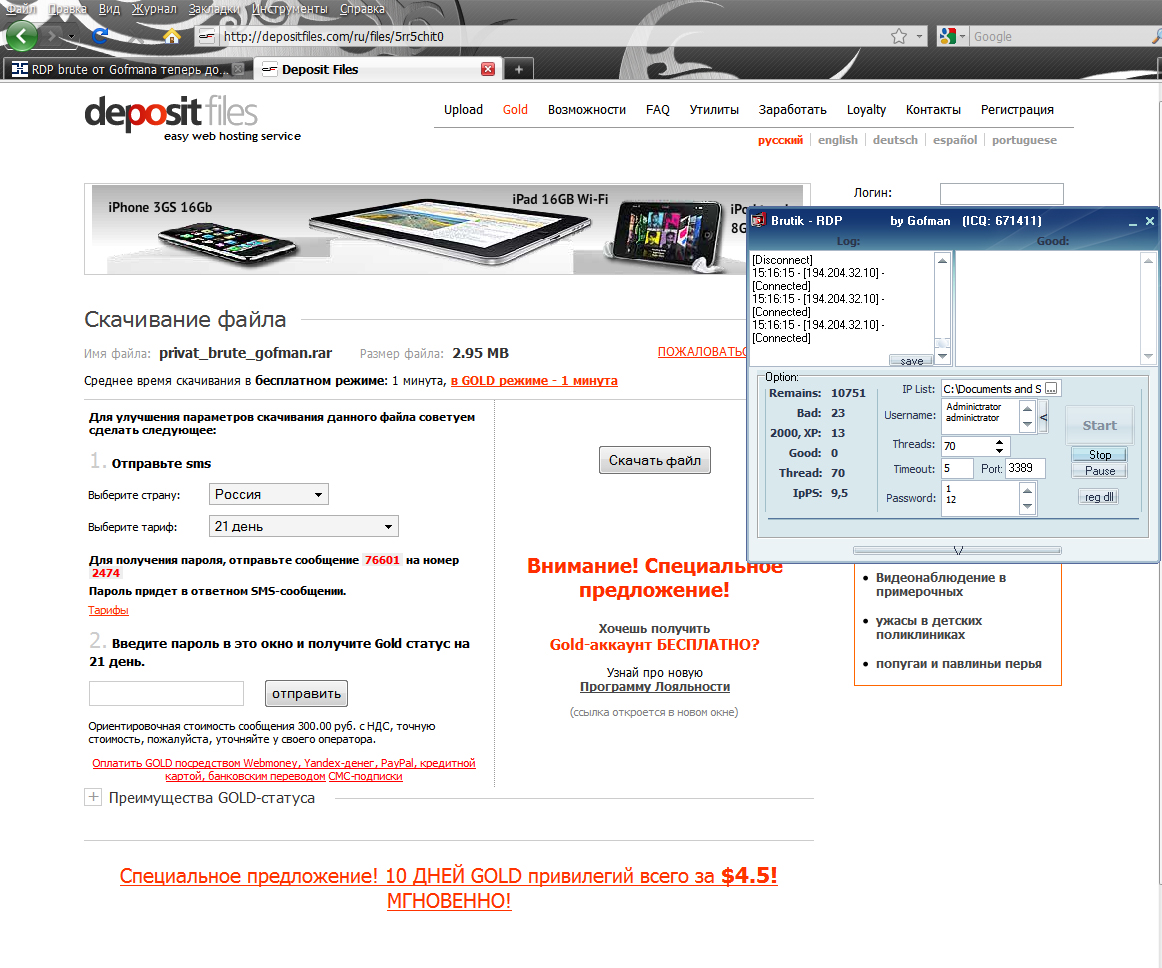Click the Google search engine icon
Image resolution: width=1162 pixels, height=968 pixels.
click(947, 36)
